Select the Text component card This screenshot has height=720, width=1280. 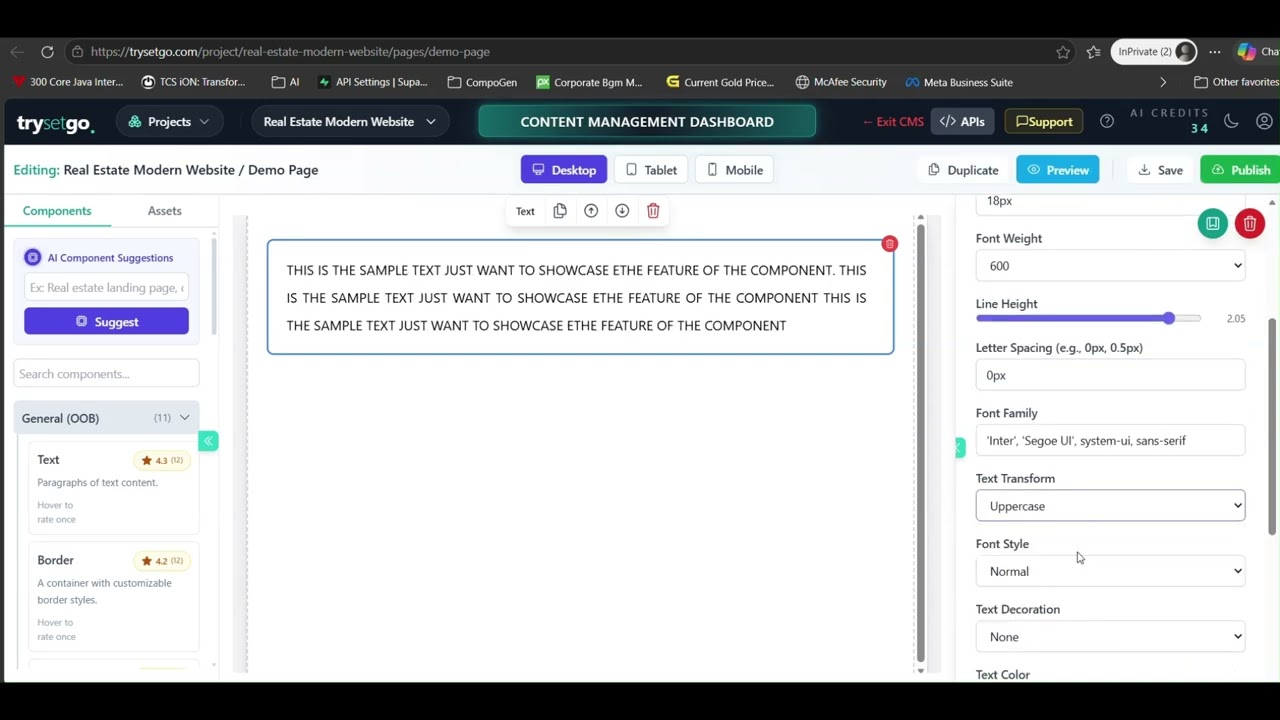pyautogui.click(x=113, y=488)
